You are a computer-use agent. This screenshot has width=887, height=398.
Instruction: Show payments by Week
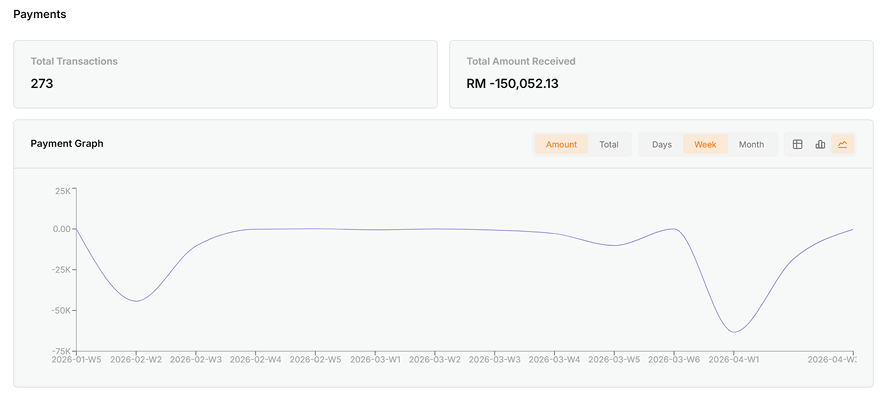pos(705,144)
